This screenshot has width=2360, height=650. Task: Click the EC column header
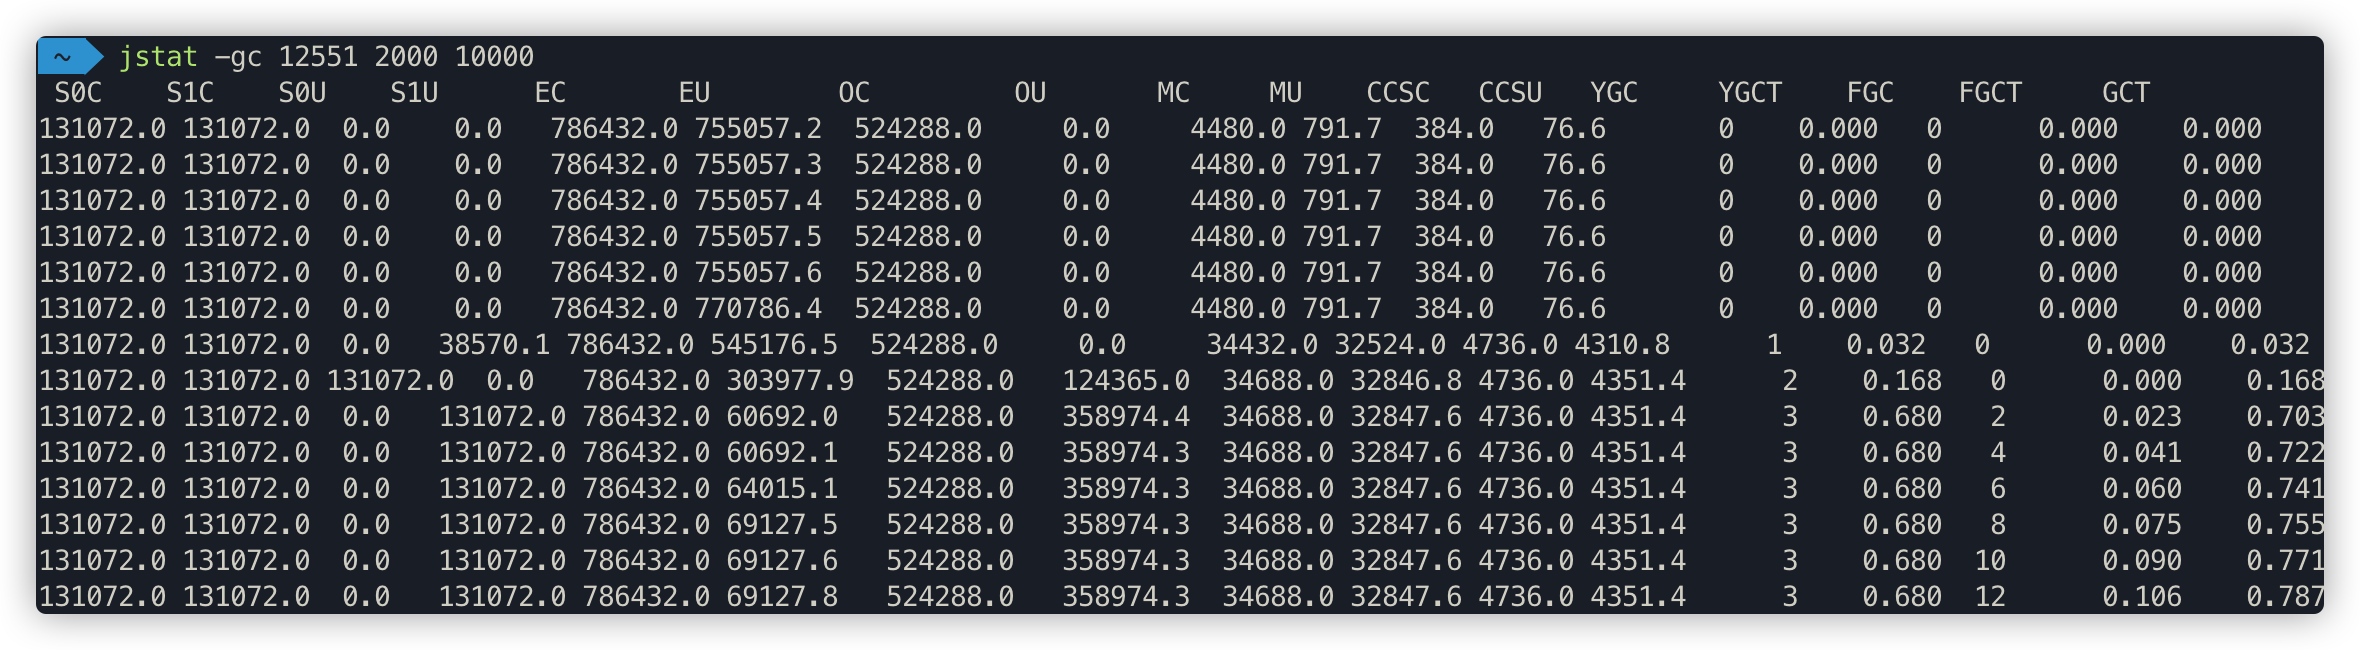point(550,93)
